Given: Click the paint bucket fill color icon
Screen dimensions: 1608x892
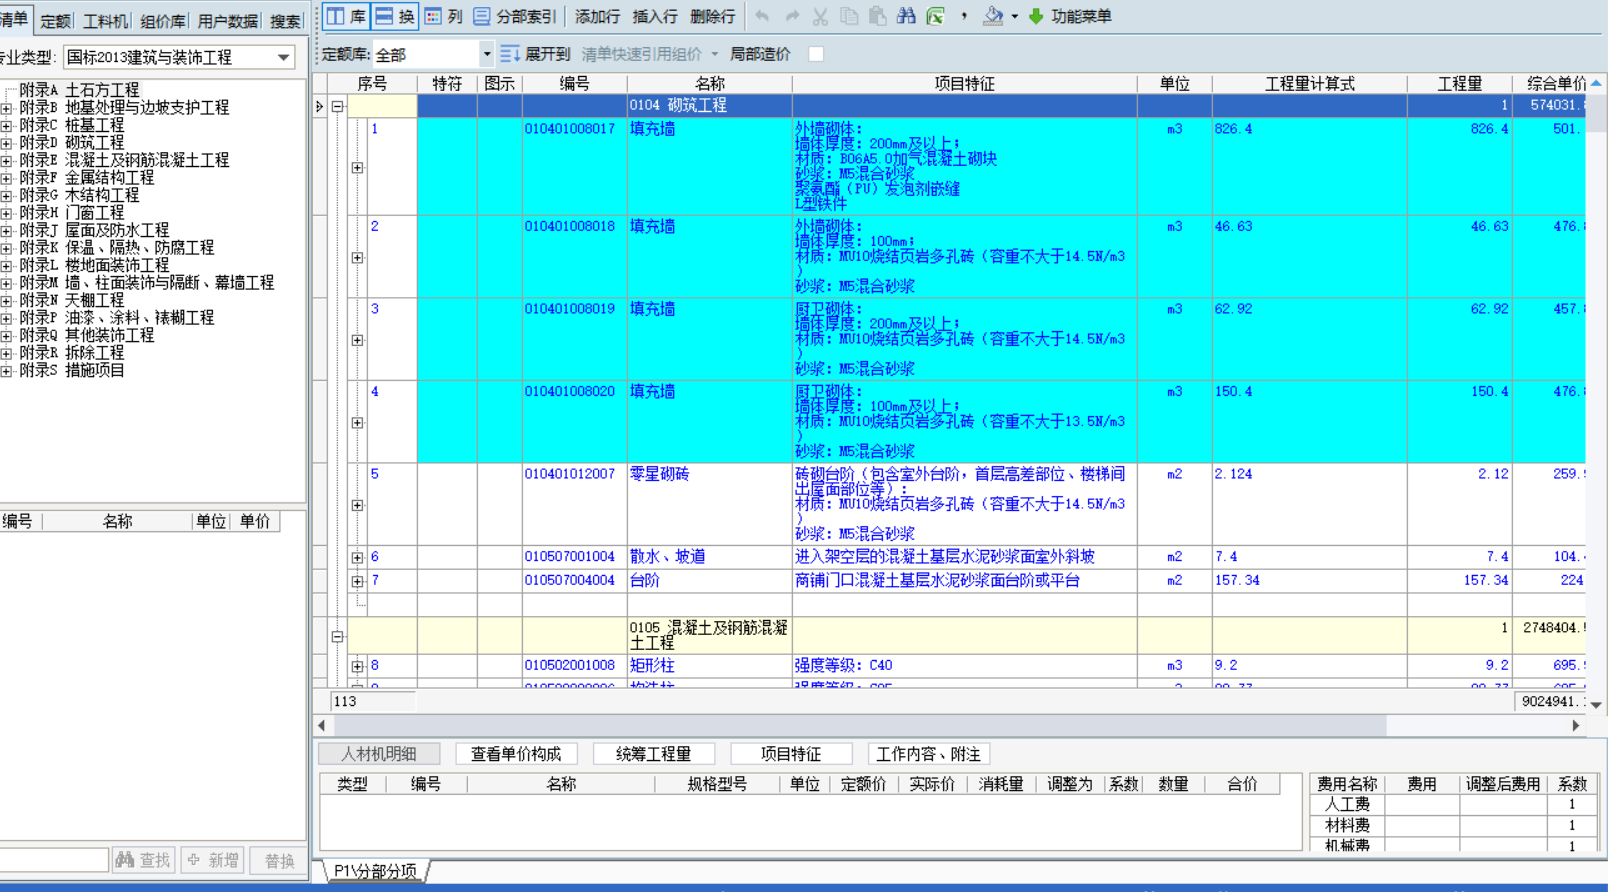Looking at the screenshot, I should click(x=993, y=16).
